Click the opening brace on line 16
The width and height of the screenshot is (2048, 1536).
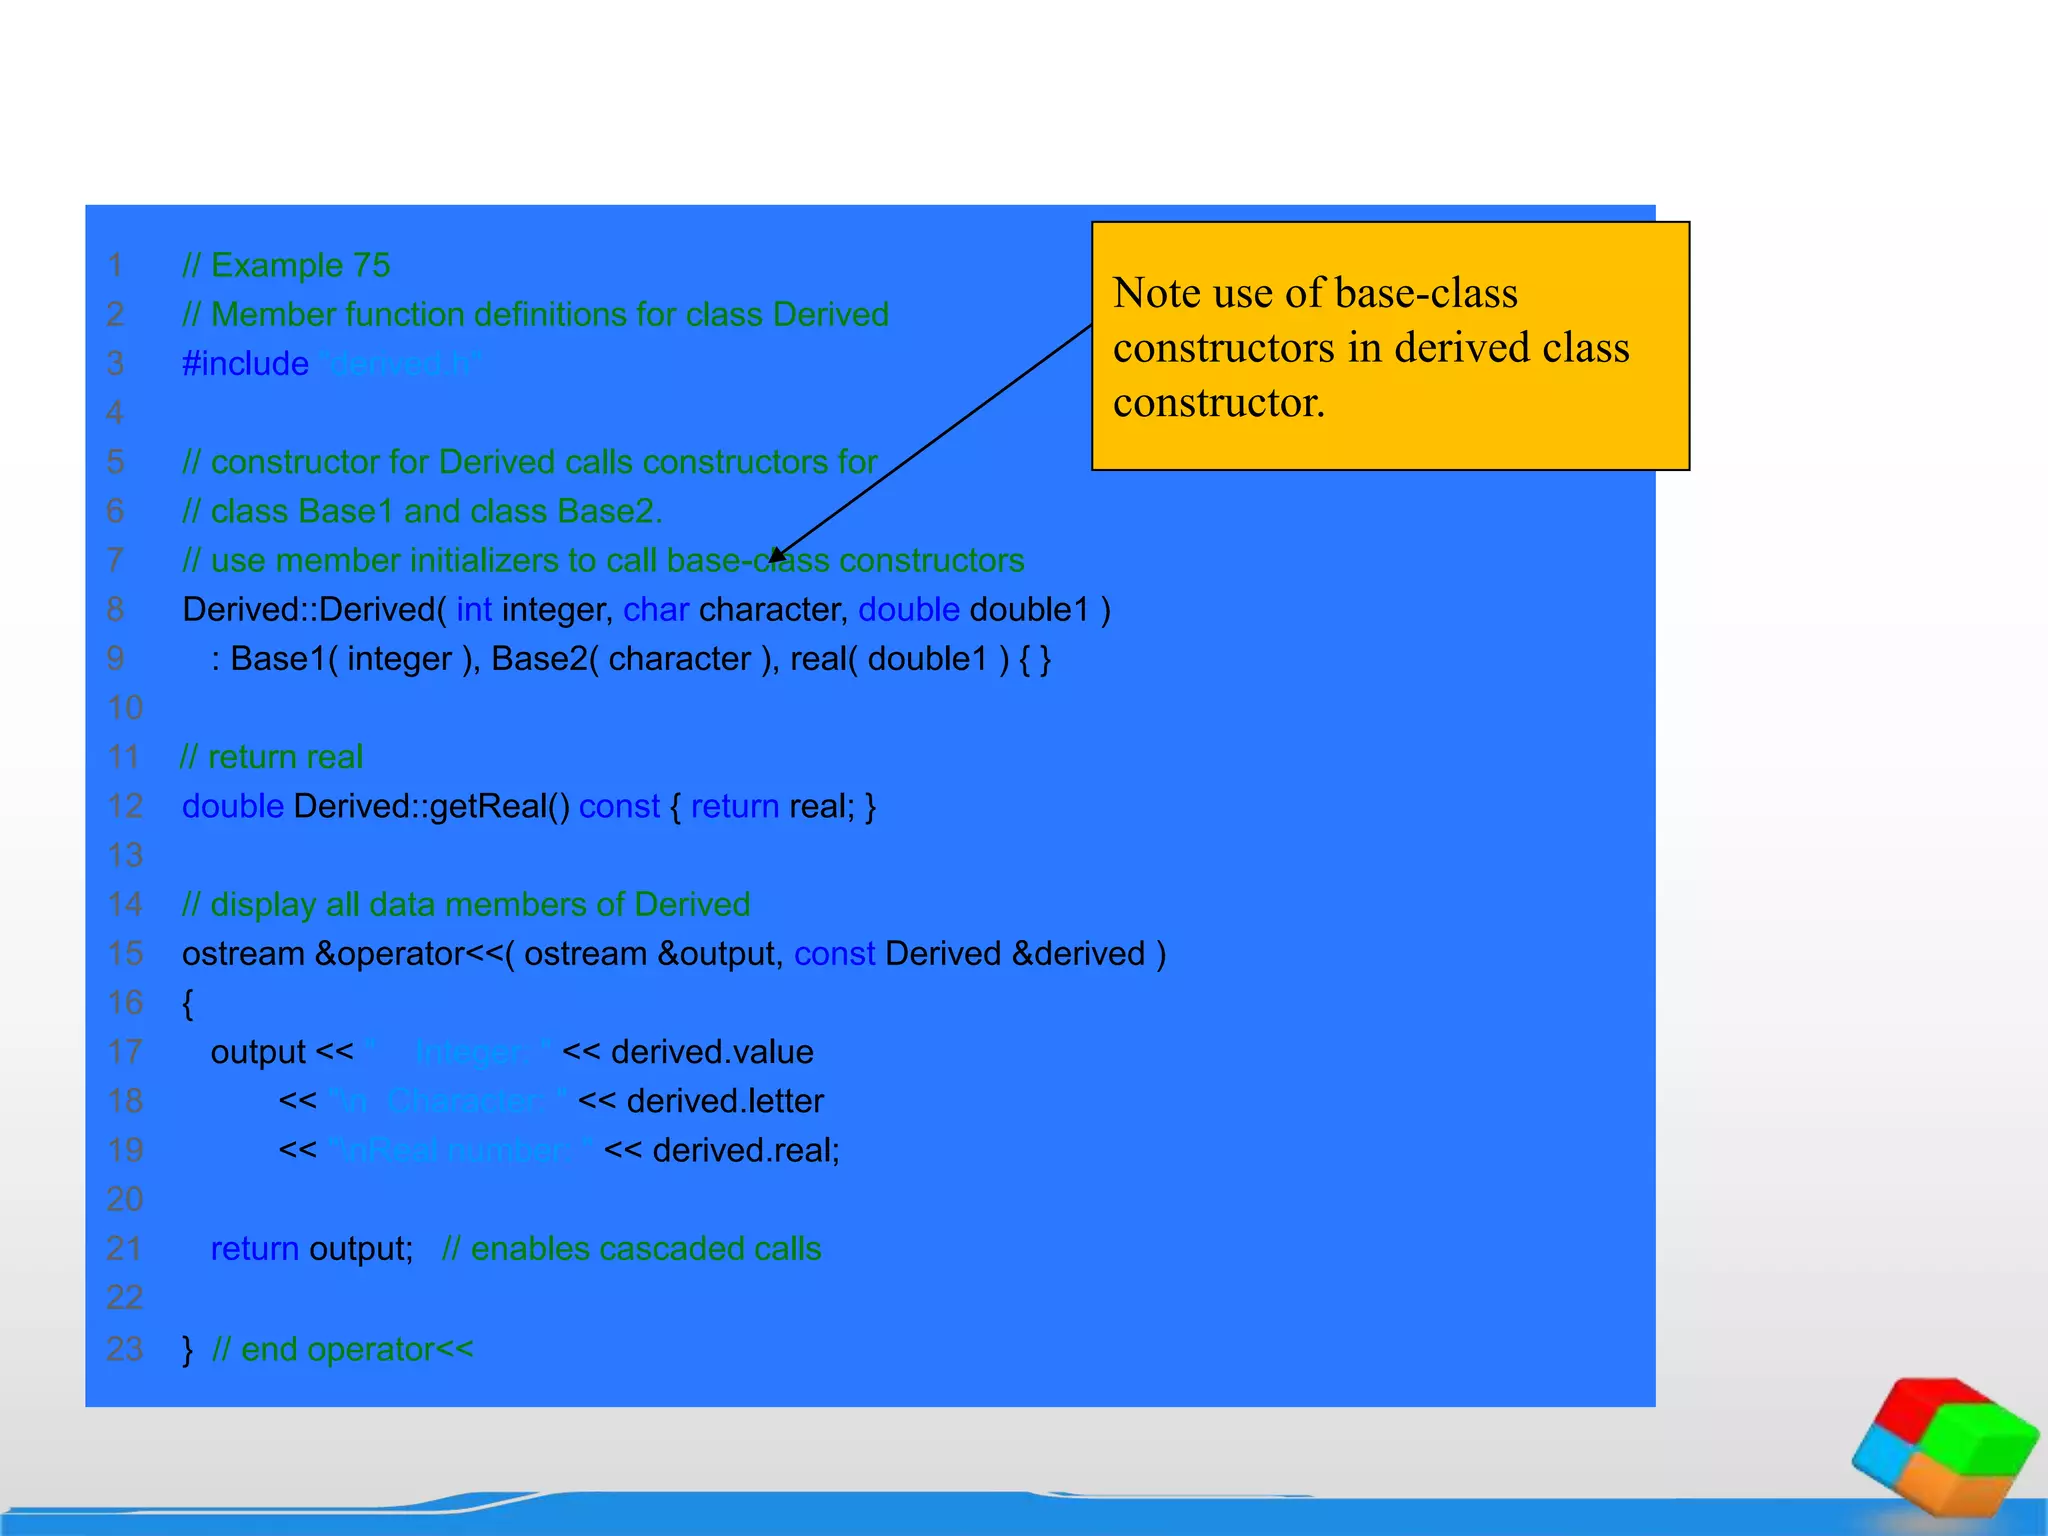pos(188,1003)
